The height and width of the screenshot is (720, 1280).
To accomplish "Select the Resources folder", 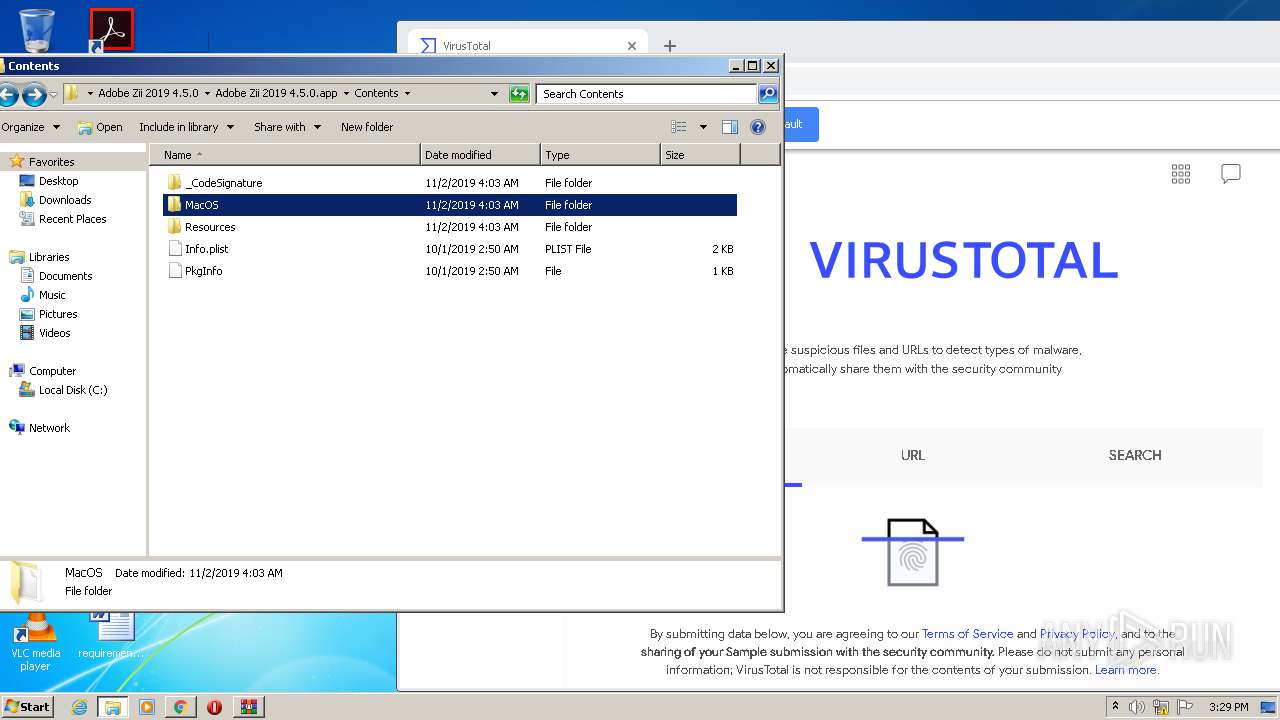I will [210, 227].
